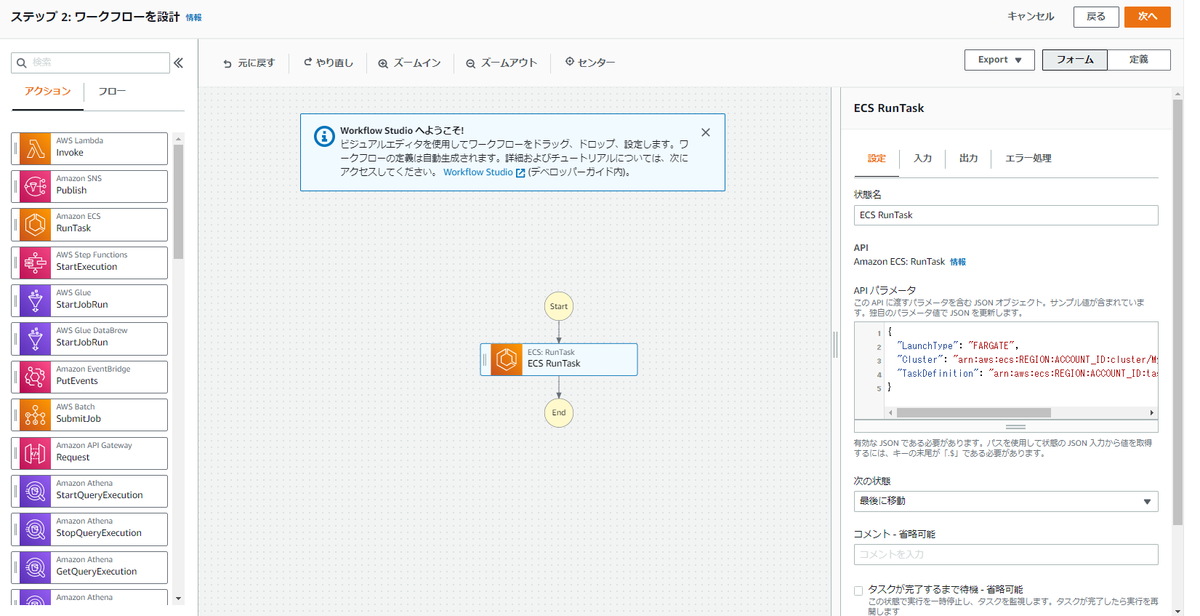Click the 次へ button
The height and width of the screenshot is (616, 1200).
[1147, 17]
